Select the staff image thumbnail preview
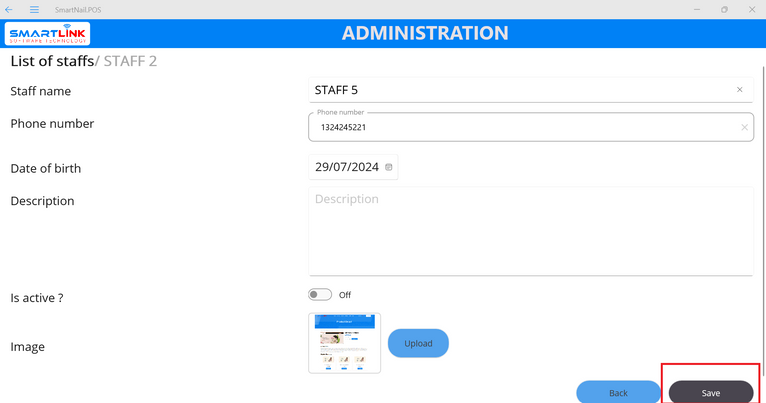766x403 pixels. tap(344, 343)
